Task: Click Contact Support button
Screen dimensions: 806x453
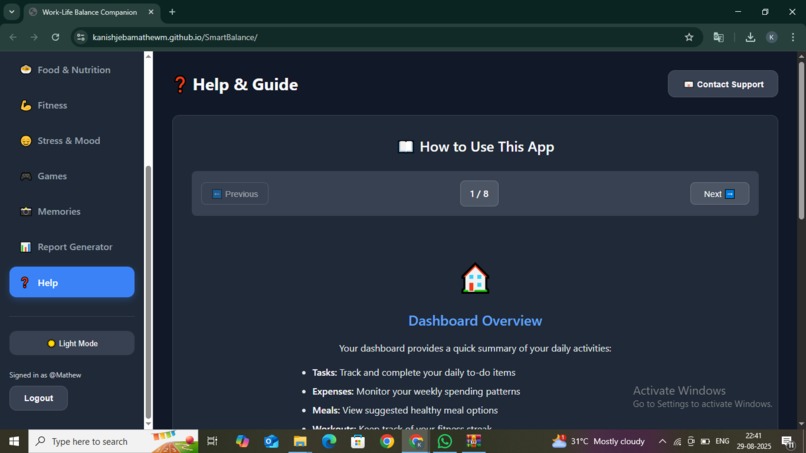Action: point(723,84)
